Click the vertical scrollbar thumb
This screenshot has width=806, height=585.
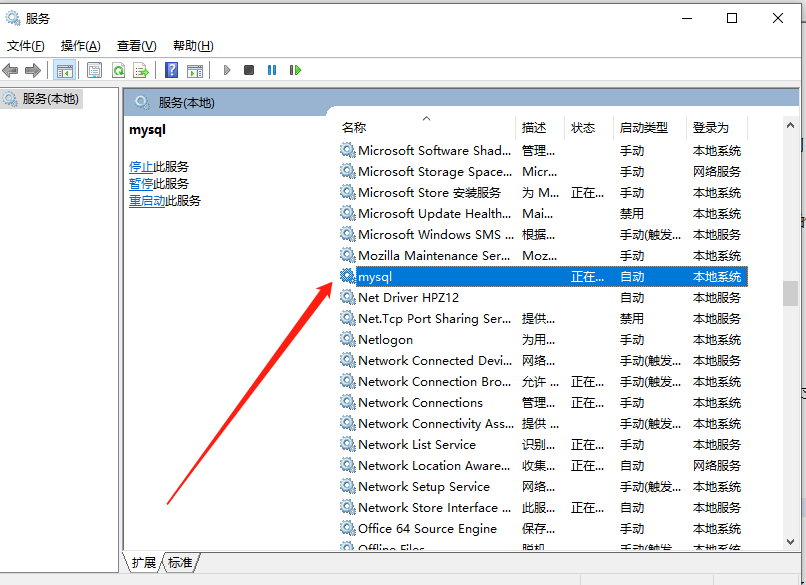790,293
